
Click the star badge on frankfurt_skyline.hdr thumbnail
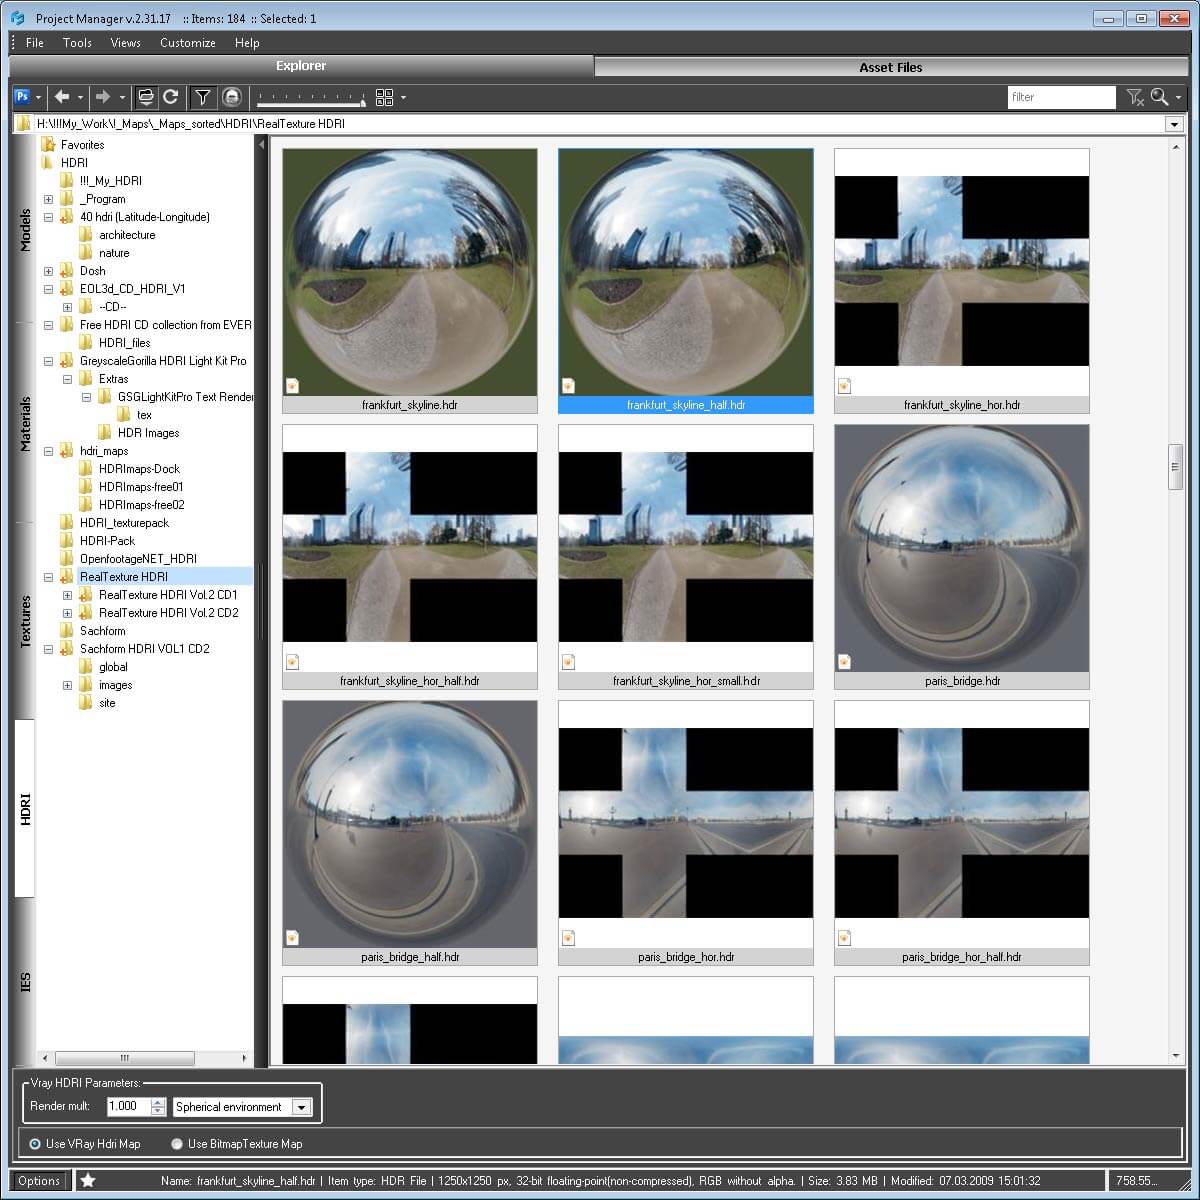(x=292, y=385)
